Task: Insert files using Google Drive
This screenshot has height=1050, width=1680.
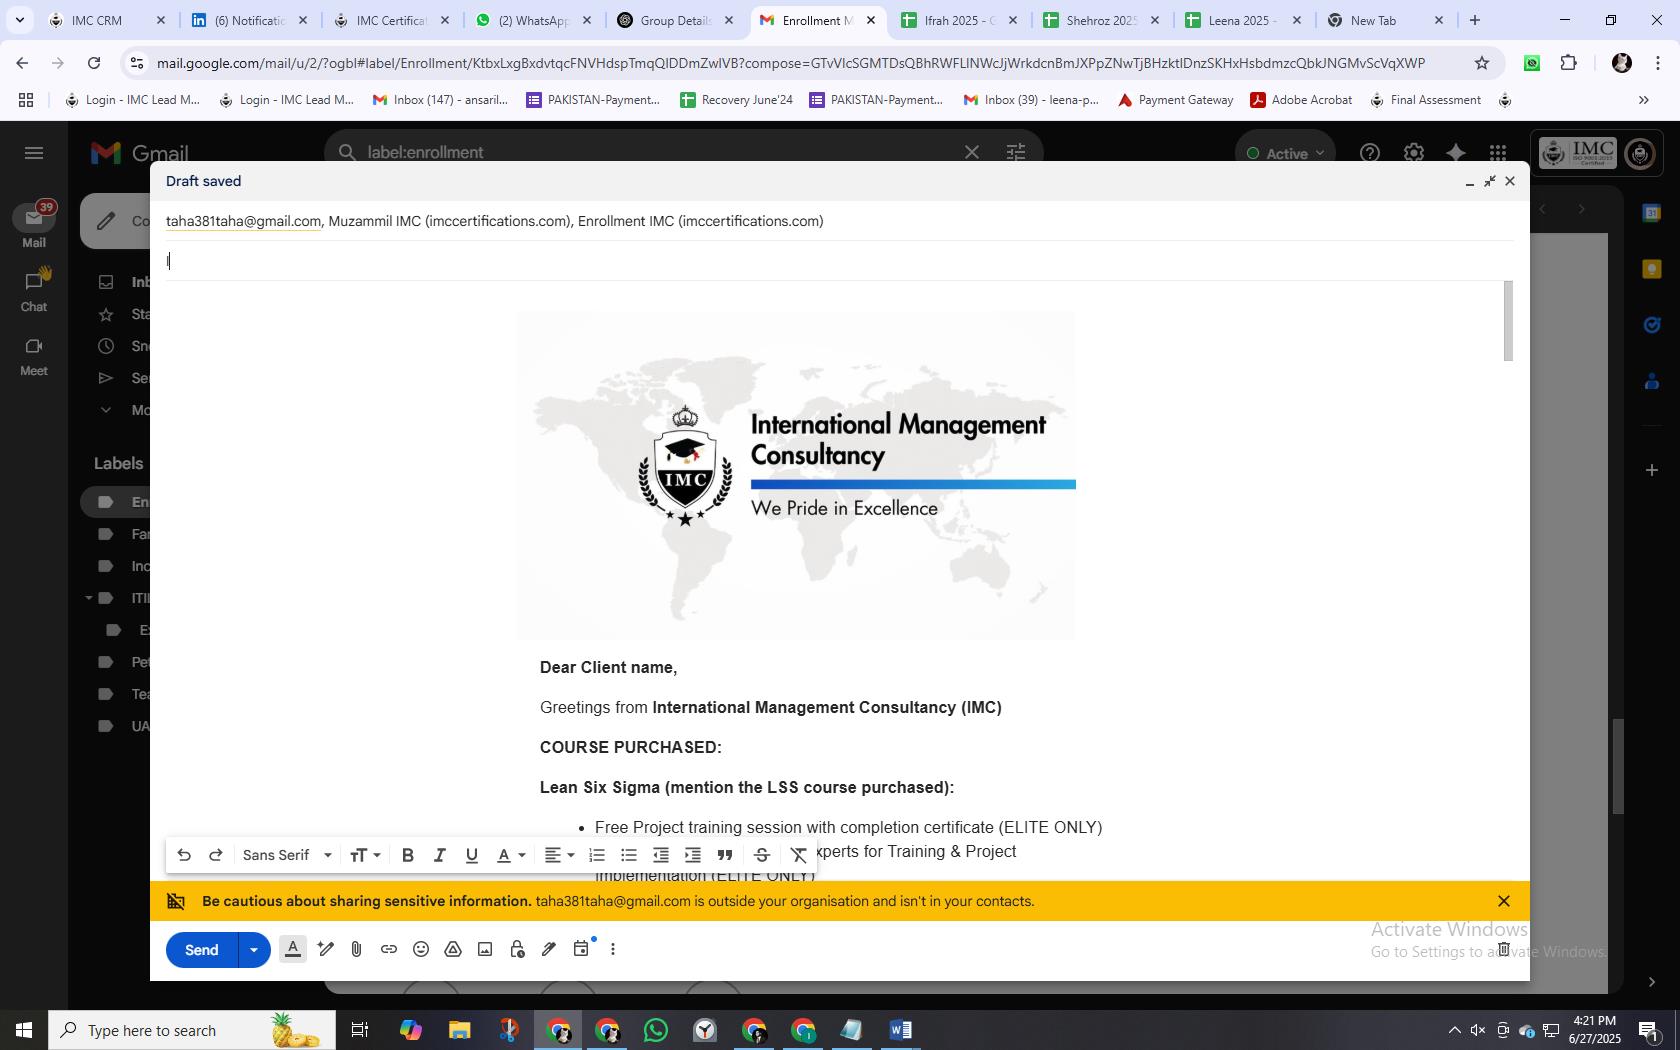Action: click(453, 949)
